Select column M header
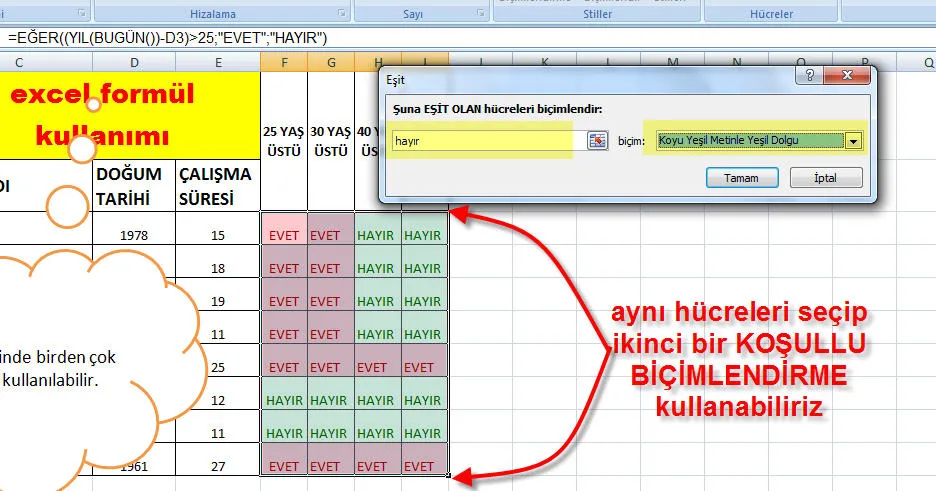936x491 pixels. [x=672, y=62]
